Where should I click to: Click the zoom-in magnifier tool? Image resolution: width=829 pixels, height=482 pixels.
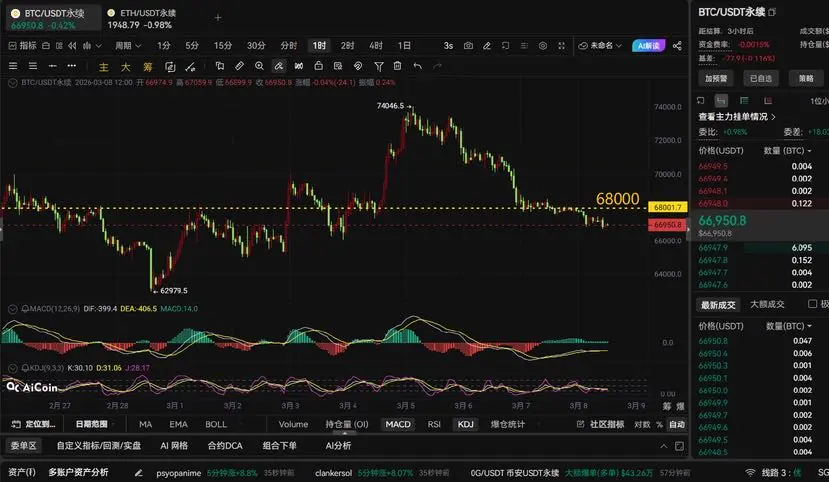coord(259,66)
